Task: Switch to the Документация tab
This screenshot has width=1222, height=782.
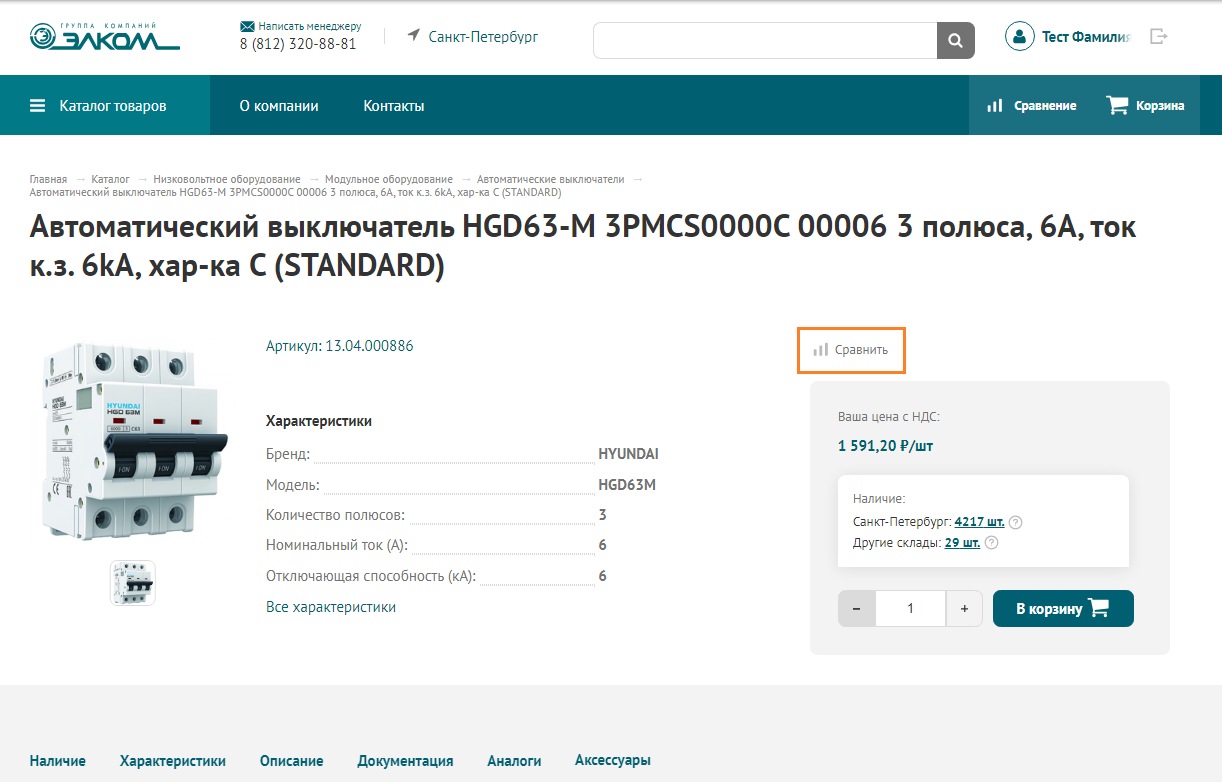Action: click(405, 761)
